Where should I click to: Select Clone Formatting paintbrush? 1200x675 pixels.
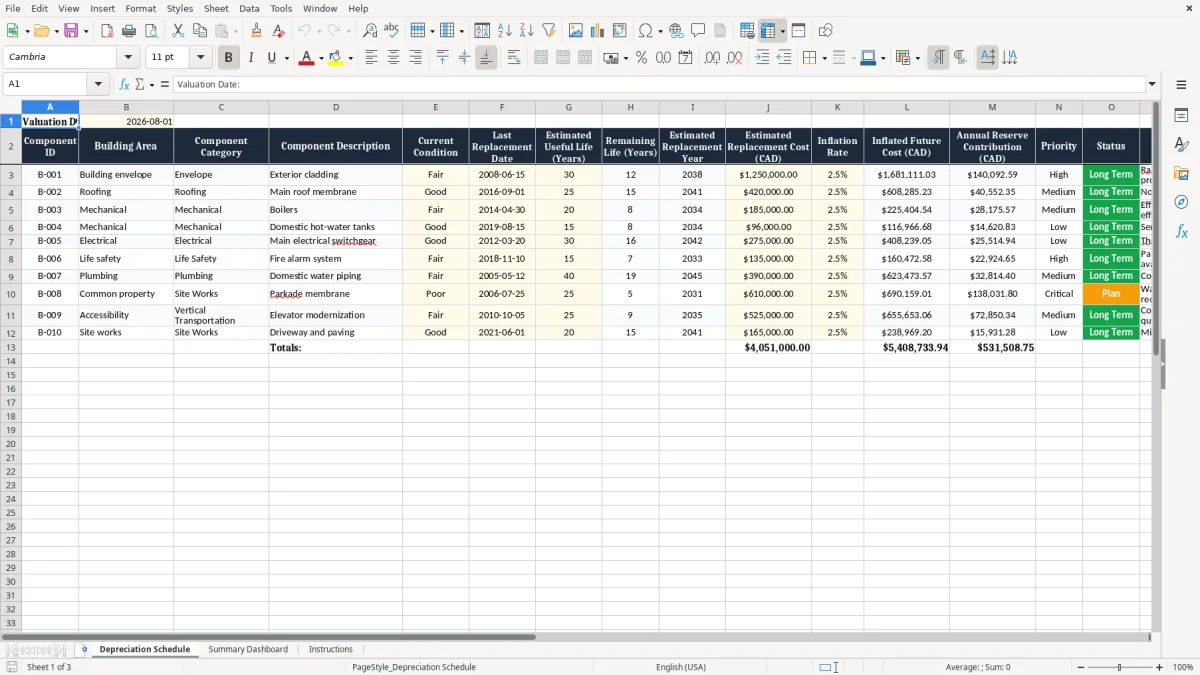coord(256,31)
